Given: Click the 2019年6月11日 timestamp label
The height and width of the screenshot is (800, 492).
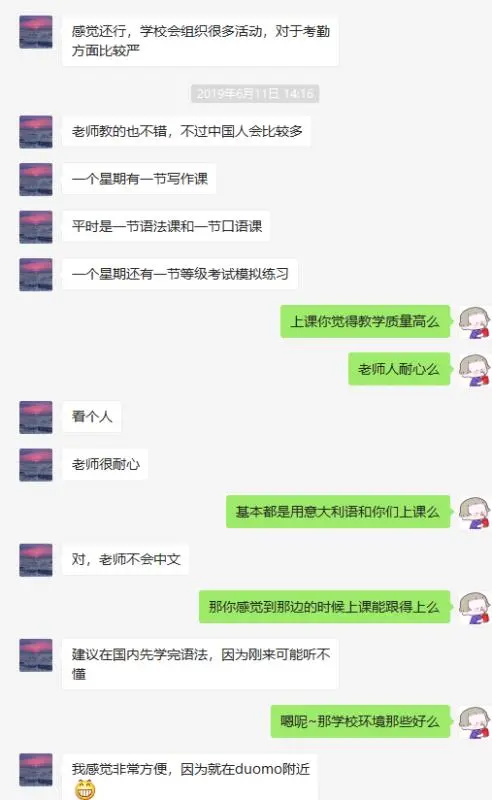Looking at the screenshot, I should [255, 93].
